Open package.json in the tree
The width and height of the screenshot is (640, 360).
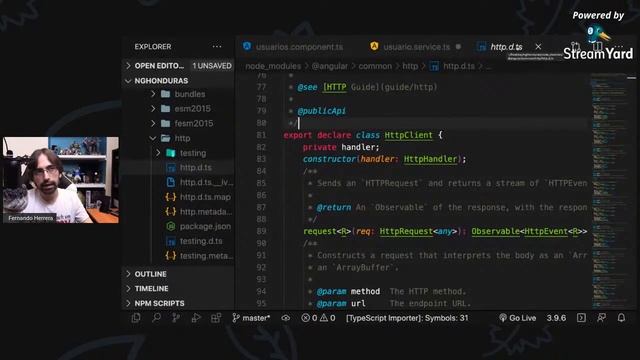(205, 227)
